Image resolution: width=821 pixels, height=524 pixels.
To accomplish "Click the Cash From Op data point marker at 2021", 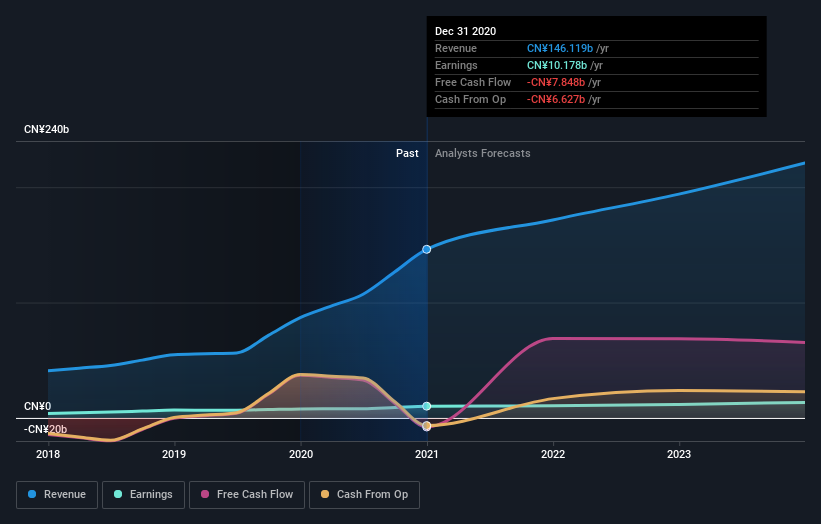I will click(427, 426).
